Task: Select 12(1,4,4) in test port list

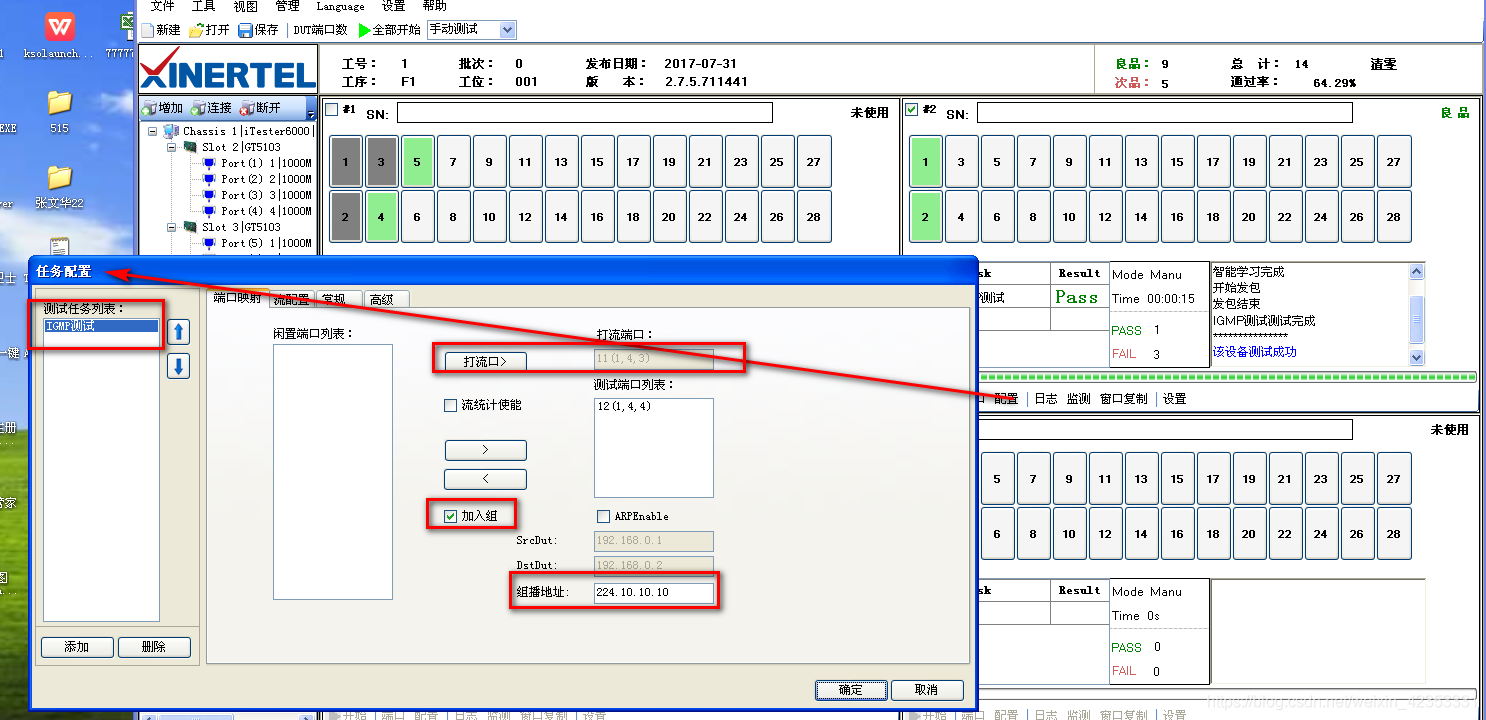Action: click(x=624, y=406)
